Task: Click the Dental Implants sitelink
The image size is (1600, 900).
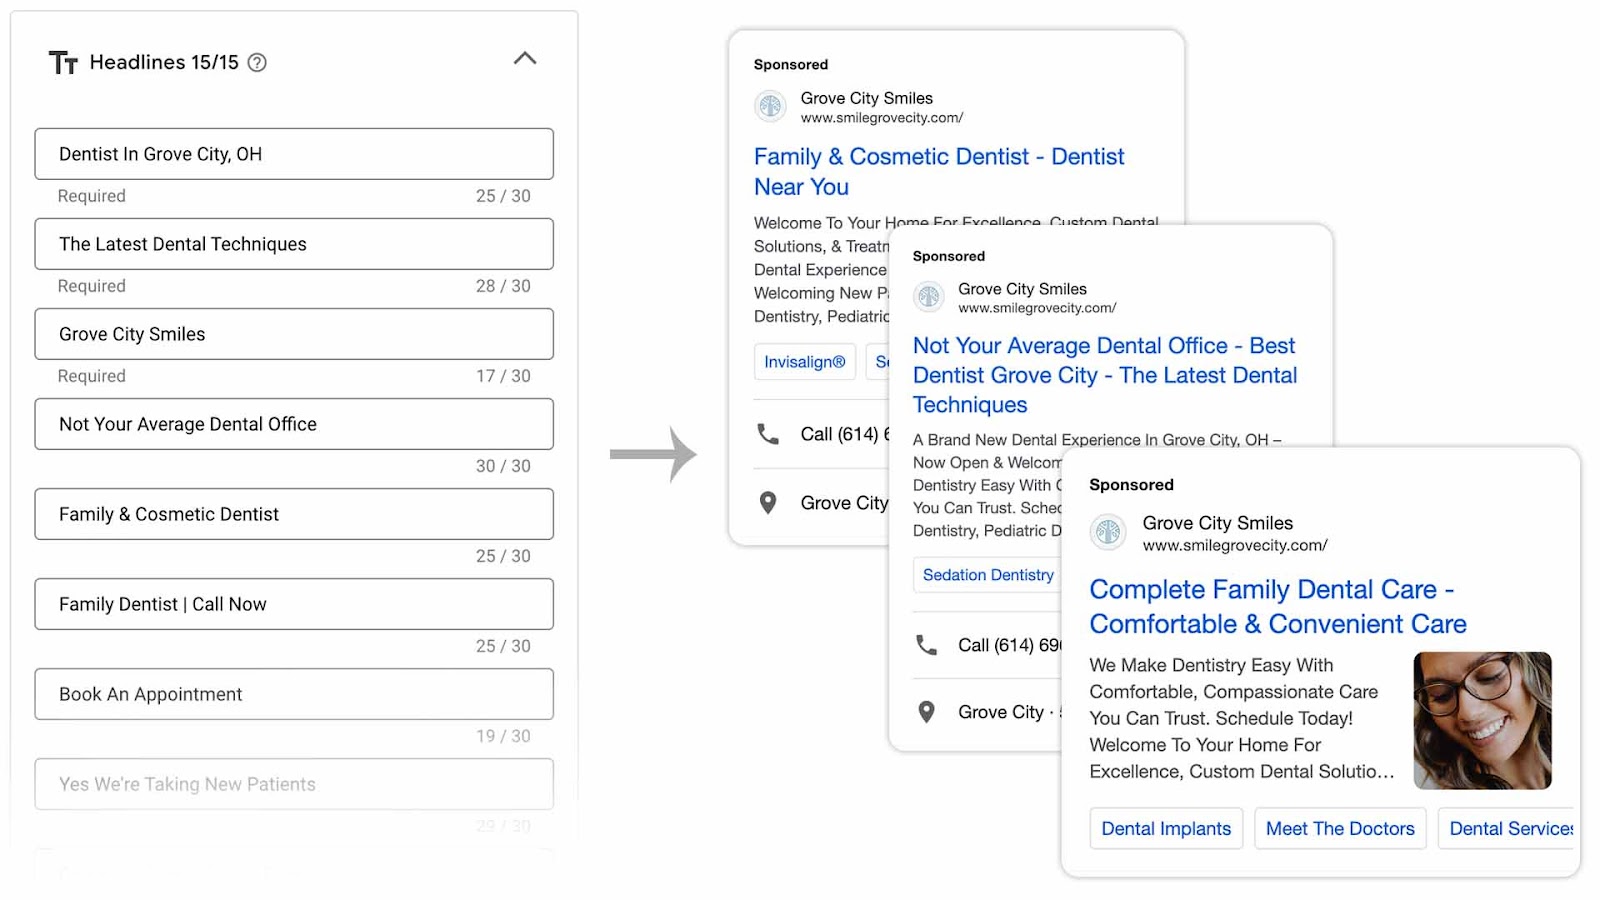Action: click(x=1166, y=828)
